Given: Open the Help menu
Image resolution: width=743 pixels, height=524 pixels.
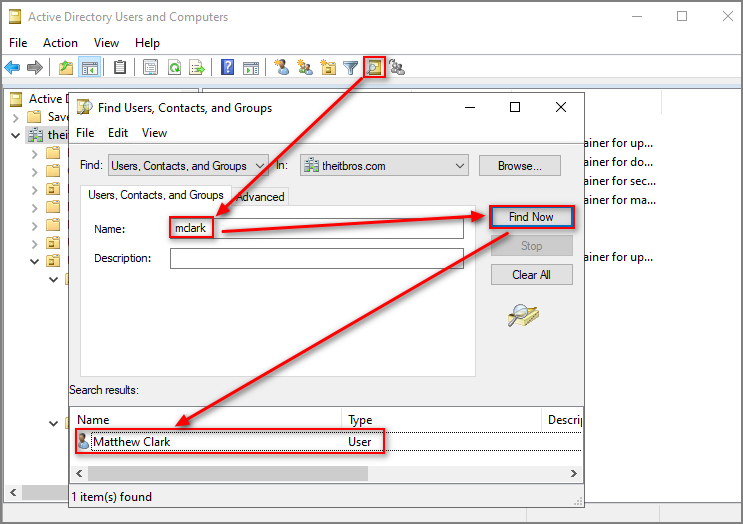Looking at the screenshot, I should coord(147,43).
